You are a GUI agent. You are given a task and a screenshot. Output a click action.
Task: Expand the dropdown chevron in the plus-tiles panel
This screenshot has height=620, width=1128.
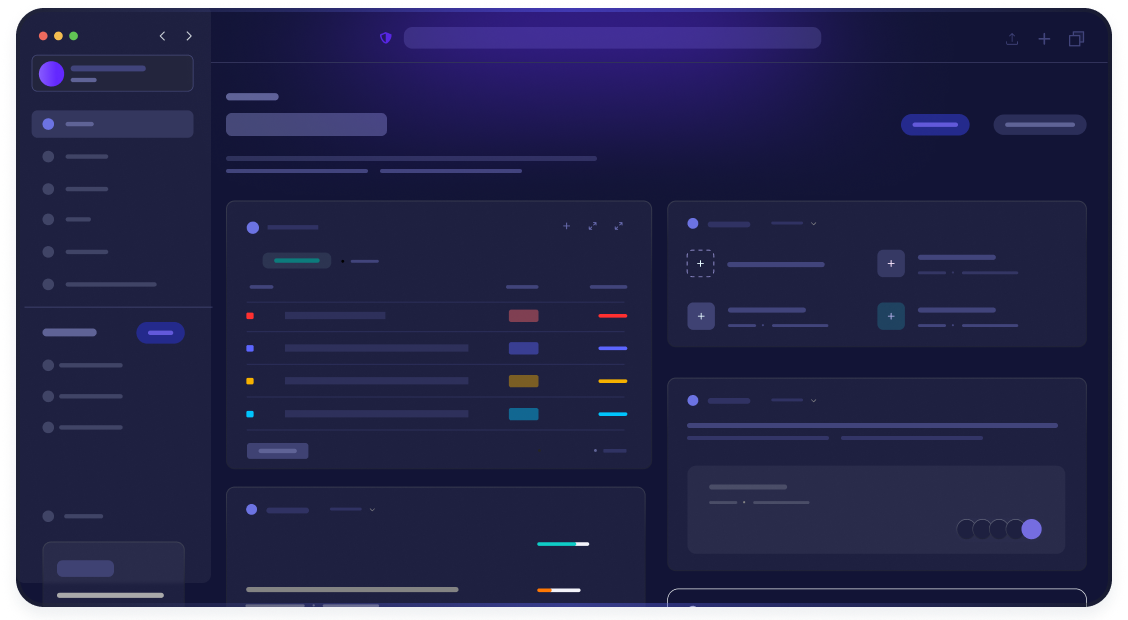(813, 224)
